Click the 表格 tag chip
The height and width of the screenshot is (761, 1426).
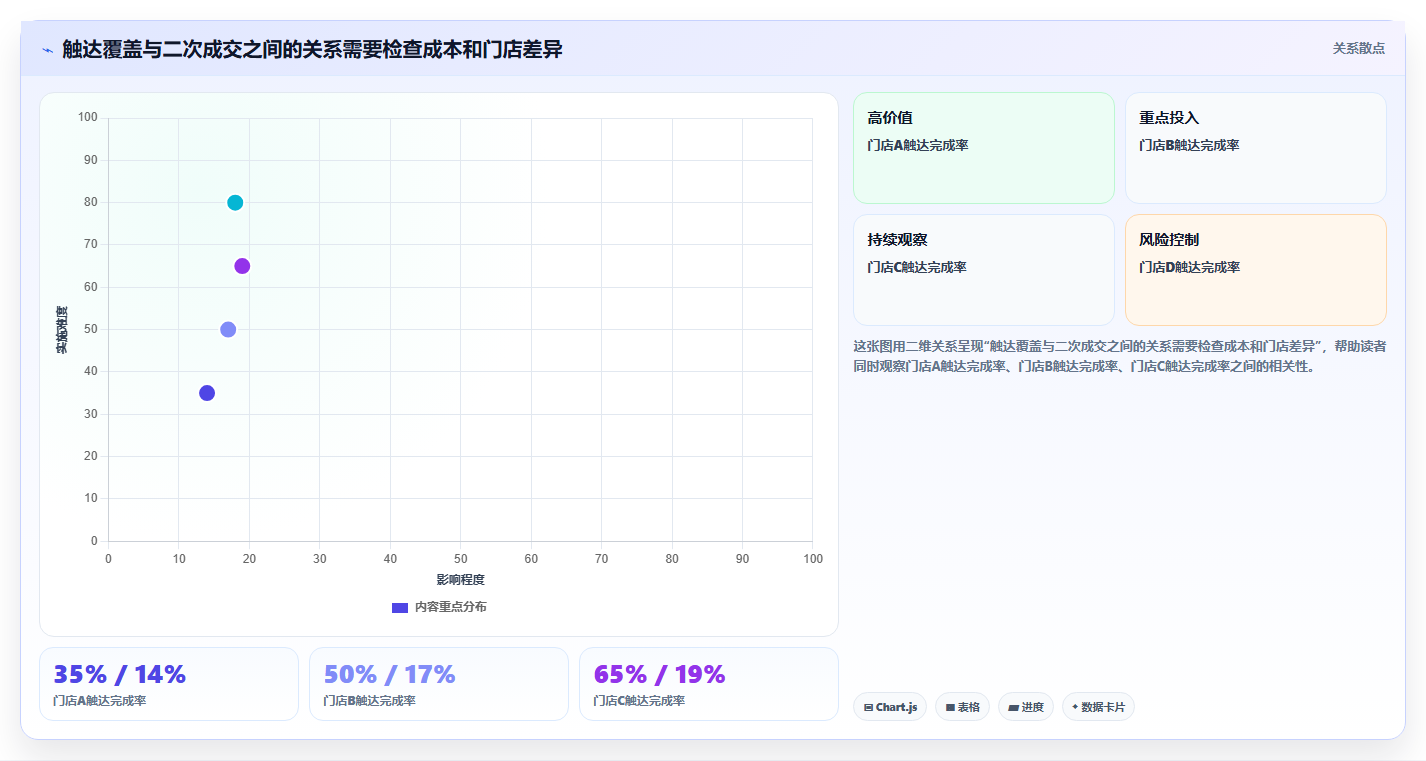click(x=962, y=707)
